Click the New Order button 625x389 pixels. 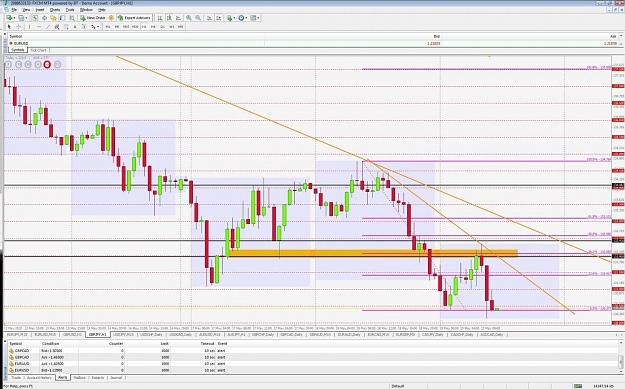tap(93, 18)
